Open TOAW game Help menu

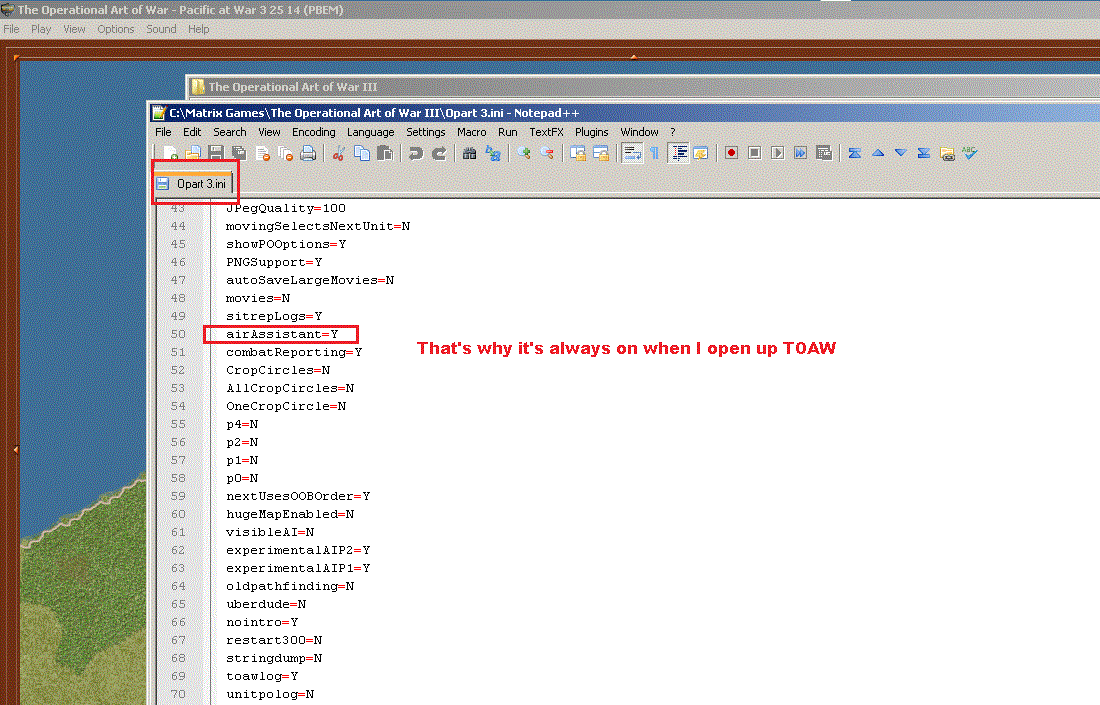point(199,29)
